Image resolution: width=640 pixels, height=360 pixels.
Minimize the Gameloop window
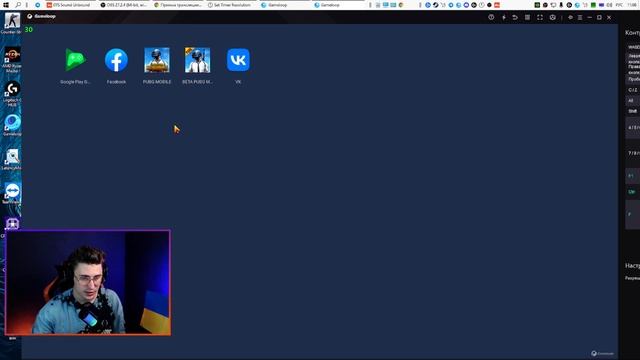click(589, 18)
